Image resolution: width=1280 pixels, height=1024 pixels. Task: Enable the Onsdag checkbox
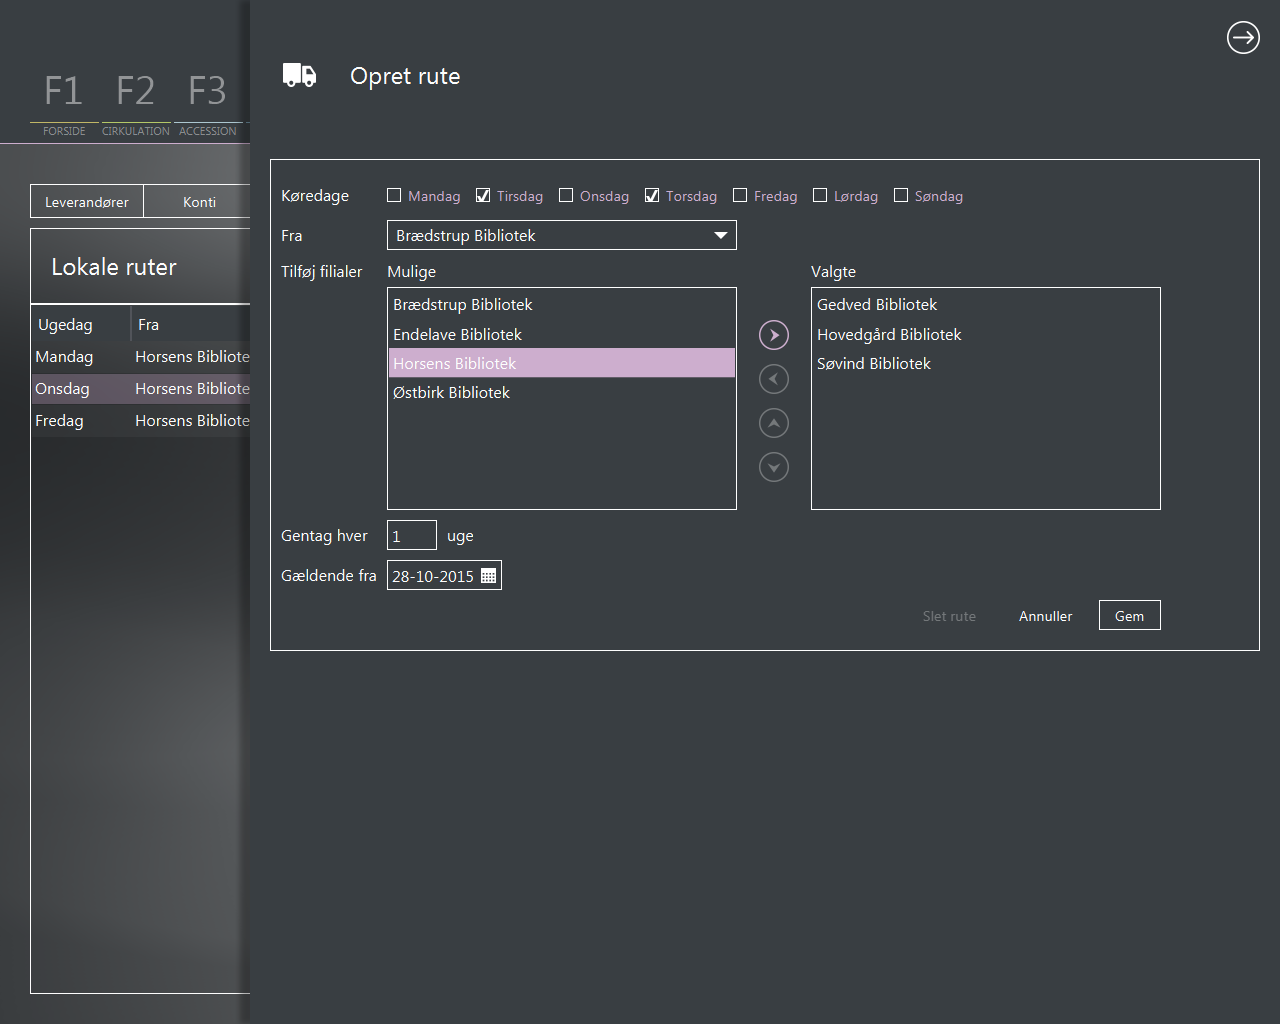pyautogui.click(x=566, y=195)
